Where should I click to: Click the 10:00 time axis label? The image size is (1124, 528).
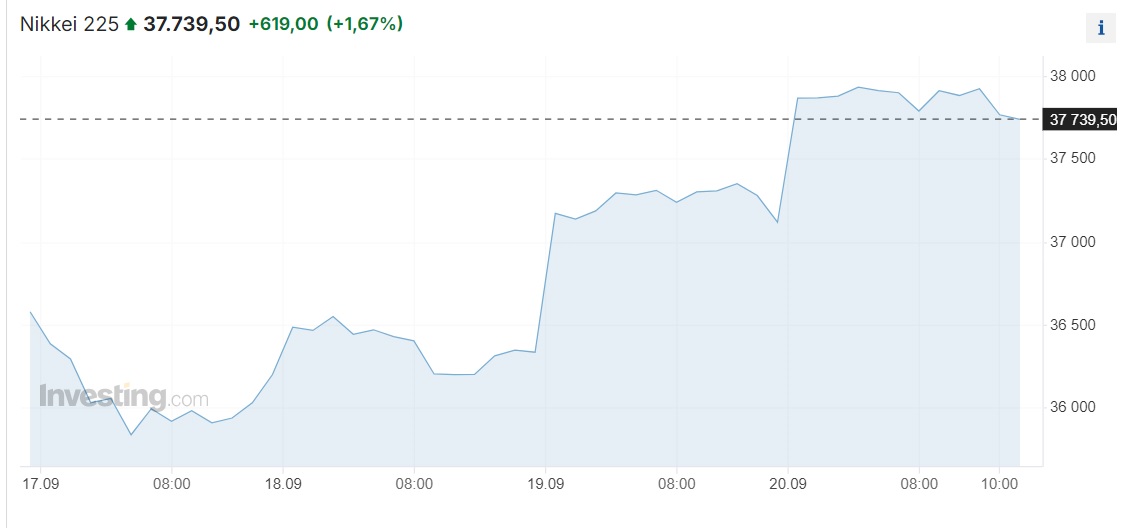(1000, 484)
